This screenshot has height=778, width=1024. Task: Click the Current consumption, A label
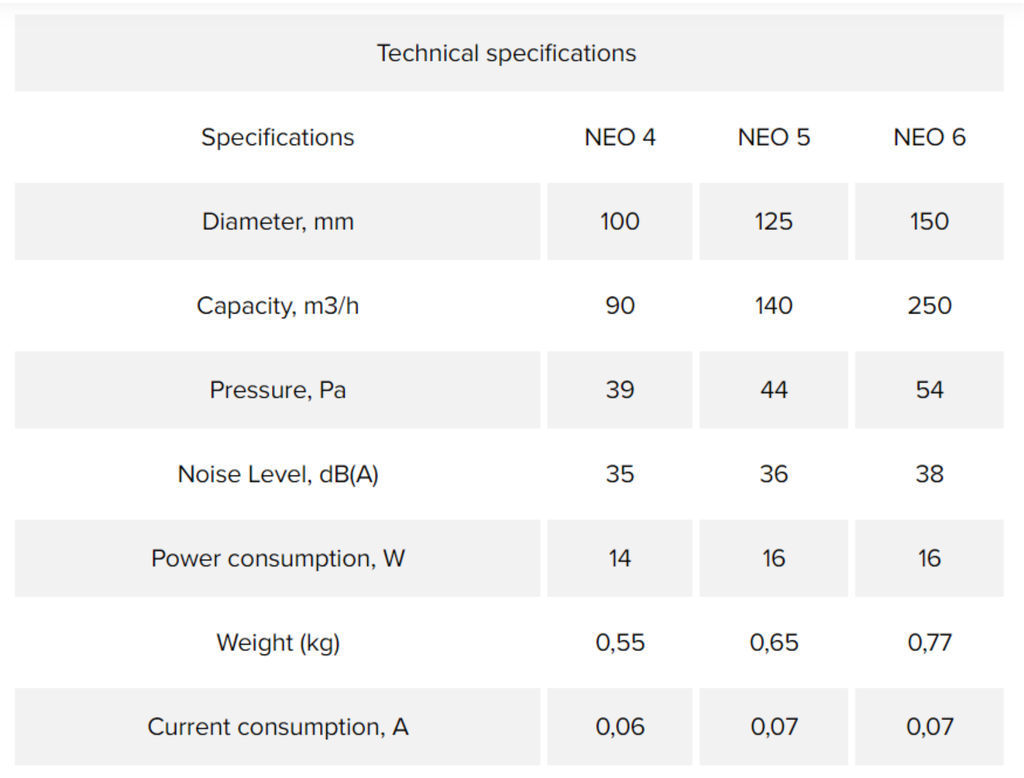coord(278,727)
